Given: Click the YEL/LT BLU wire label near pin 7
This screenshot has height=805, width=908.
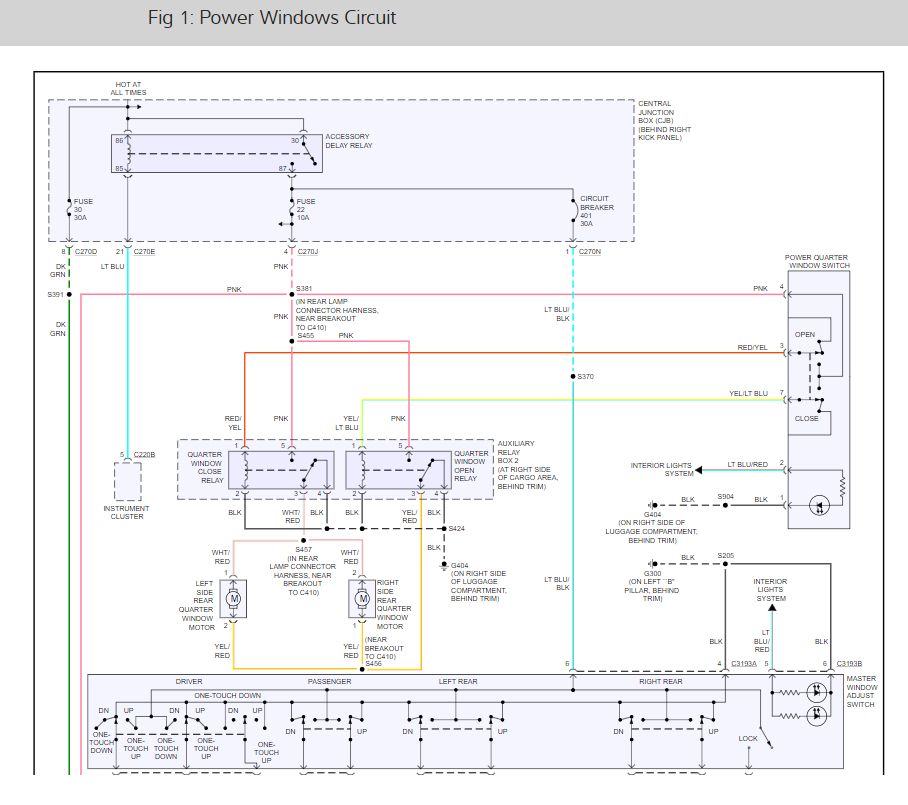Looking at the screenshot, I should (748, 393).
